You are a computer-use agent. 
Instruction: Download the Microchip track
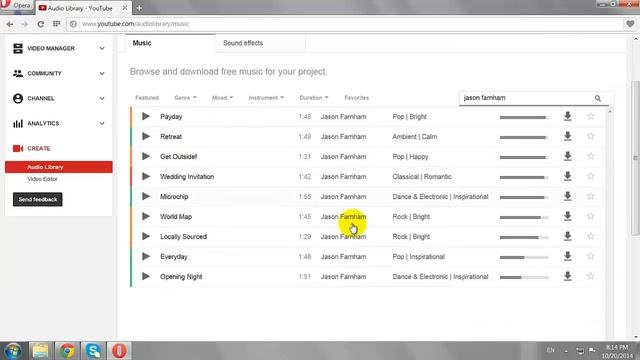567,196
